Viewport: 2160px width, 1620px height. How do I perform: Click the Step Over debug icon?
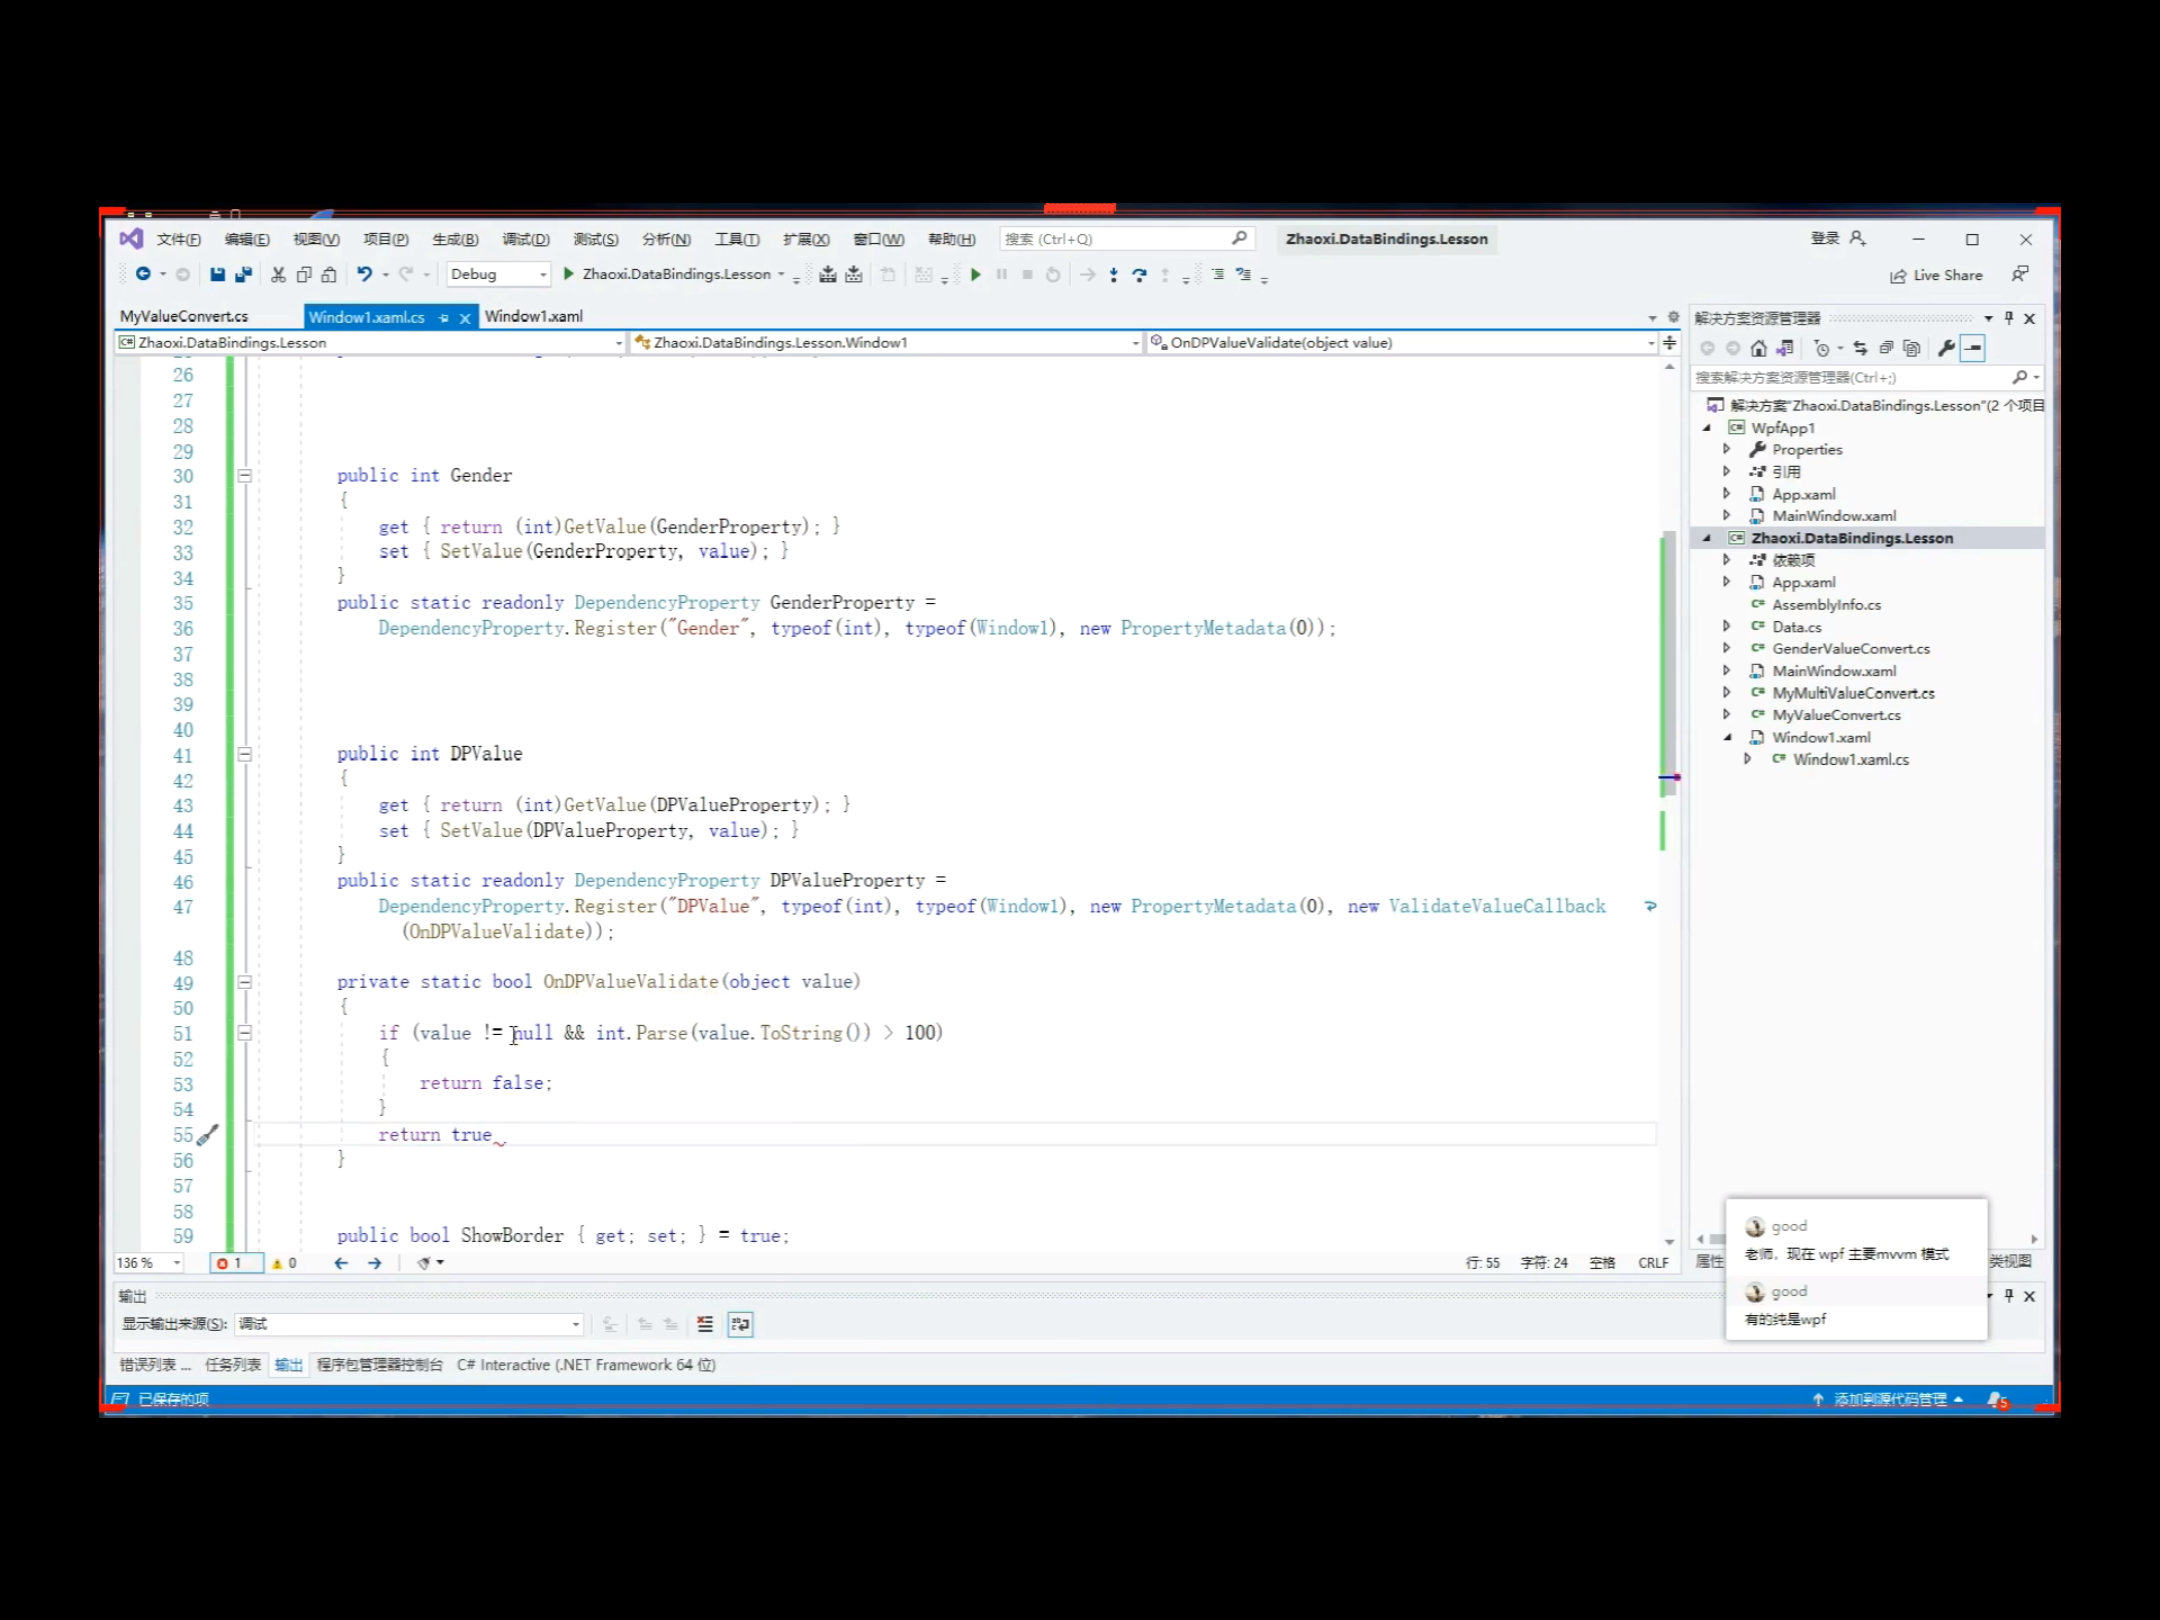[x=1139, y=274]
